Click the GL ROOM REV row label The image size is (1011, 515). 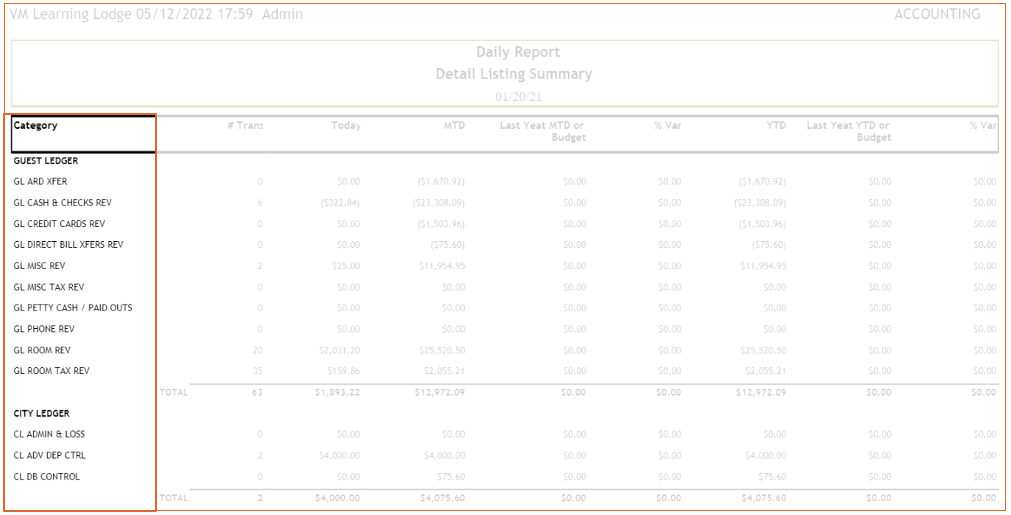[42, 350]
